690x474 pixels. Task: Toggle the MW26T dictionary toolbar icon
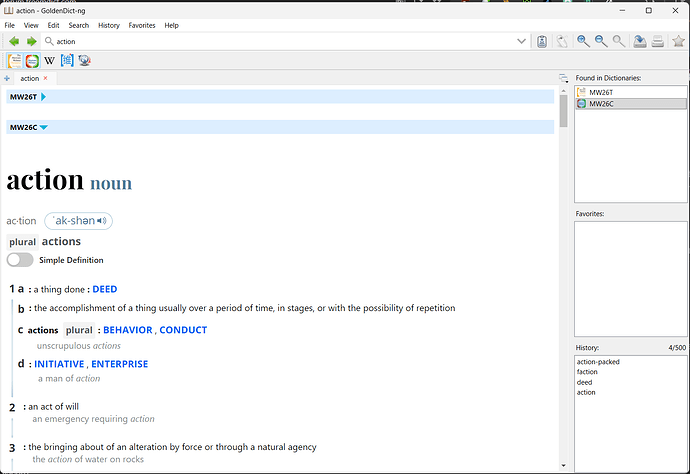click(x=15, y=60)
